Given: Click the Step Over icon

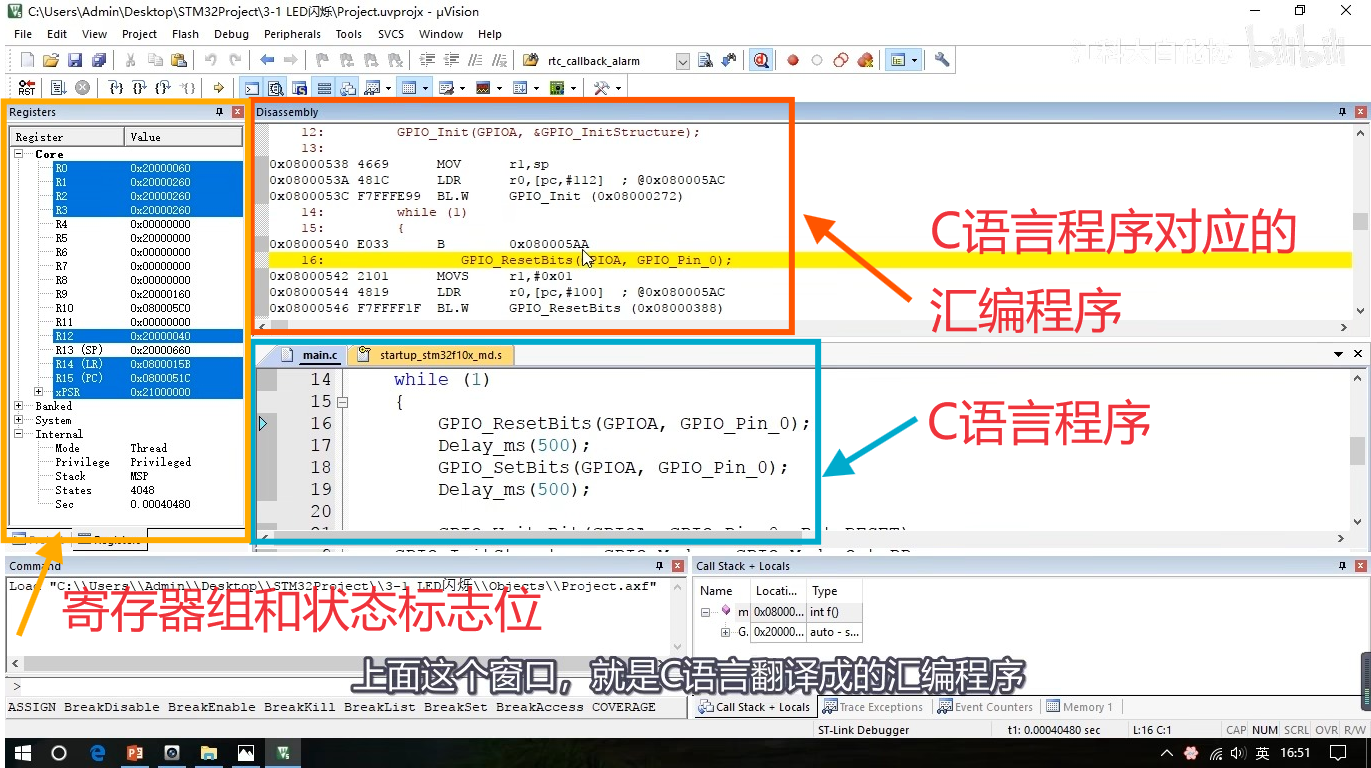Looking at the screenshot, I should tap(140, 88).
